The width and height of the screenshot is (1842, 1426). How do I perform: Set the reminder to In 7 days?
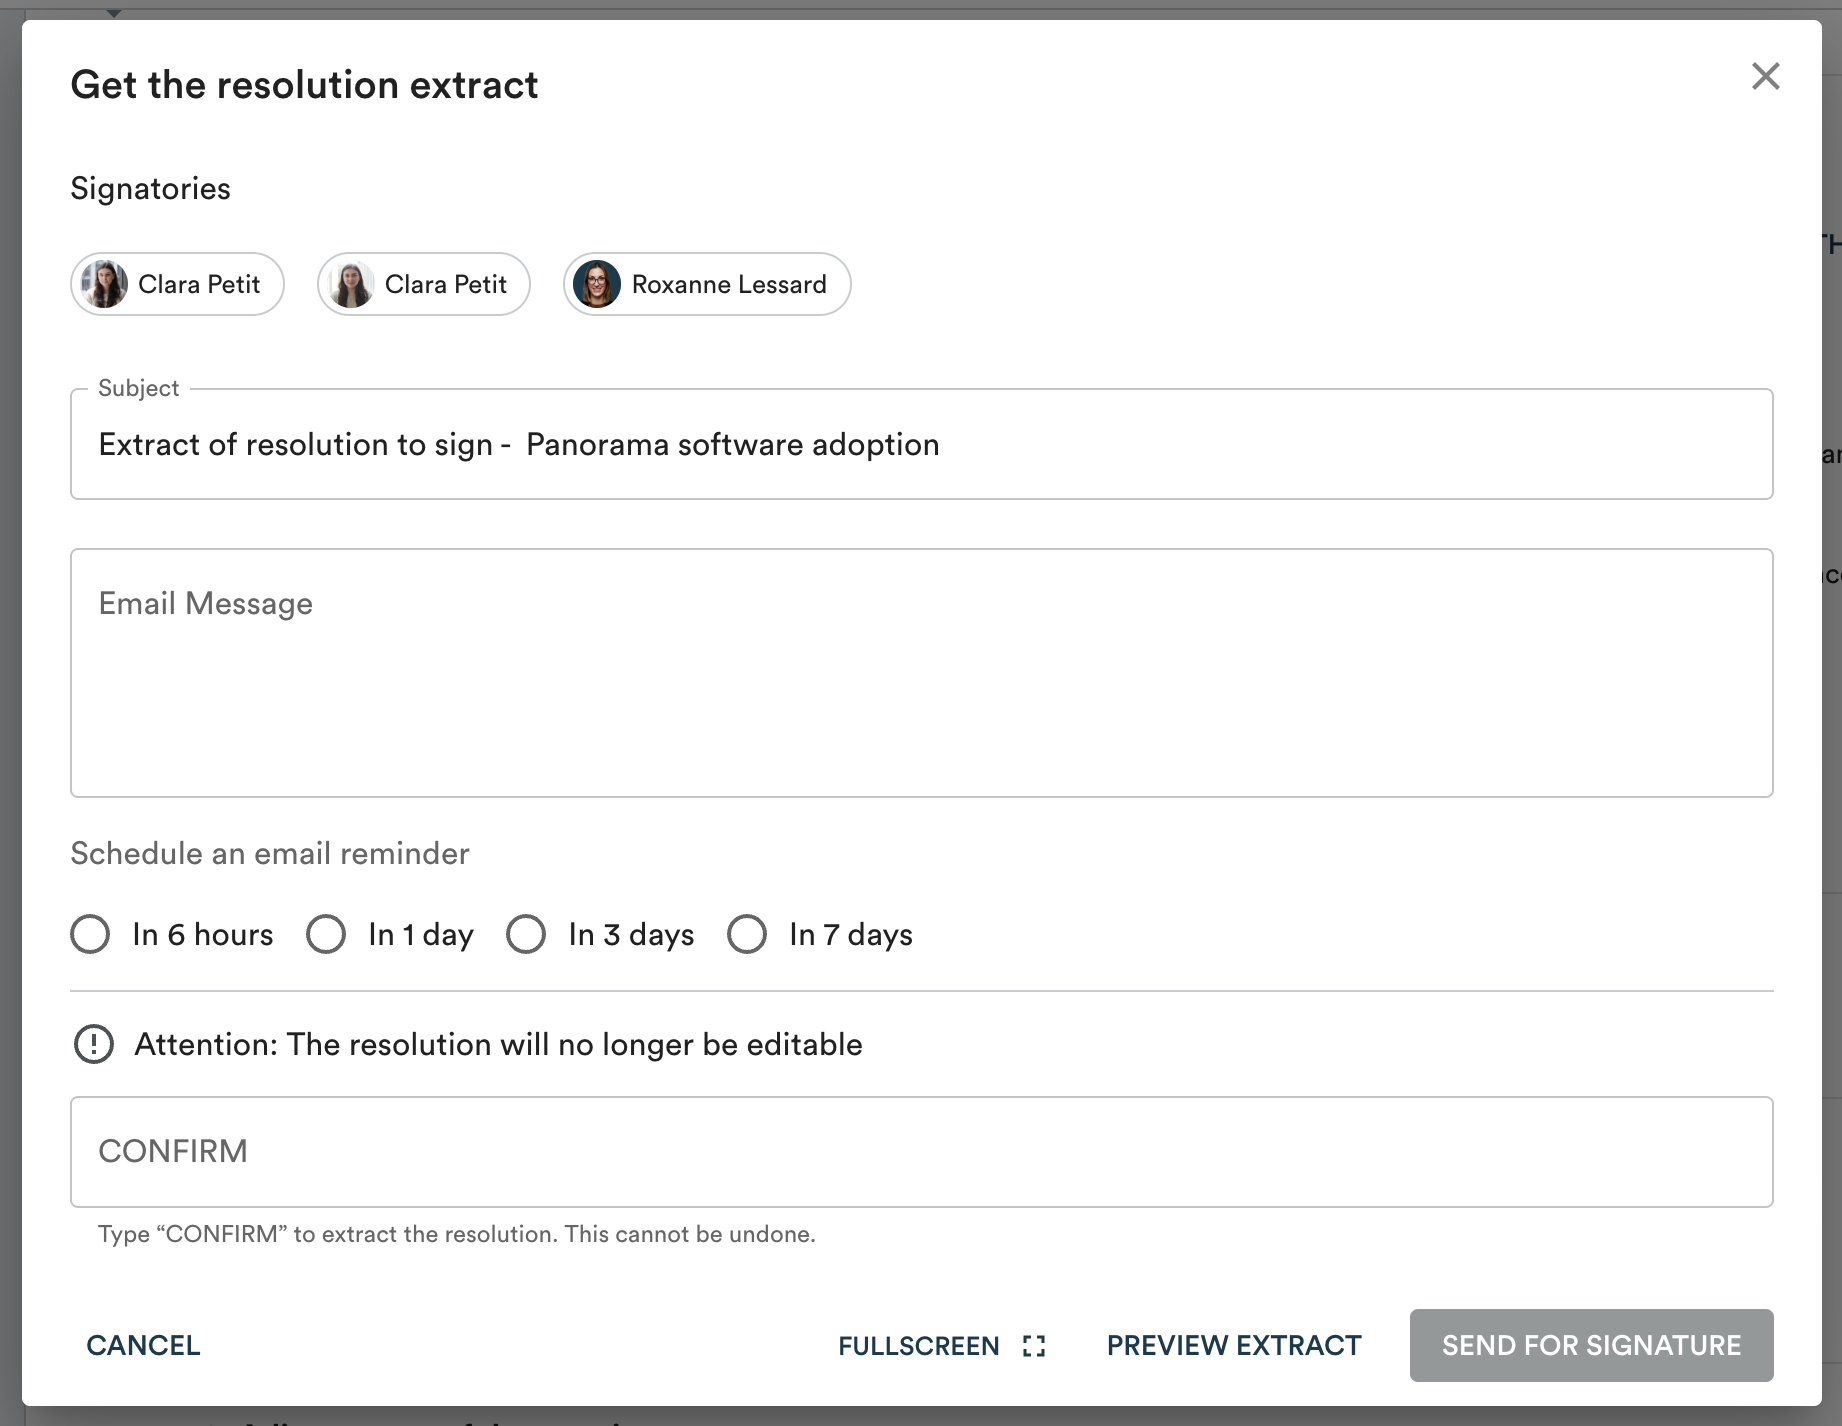747,934
